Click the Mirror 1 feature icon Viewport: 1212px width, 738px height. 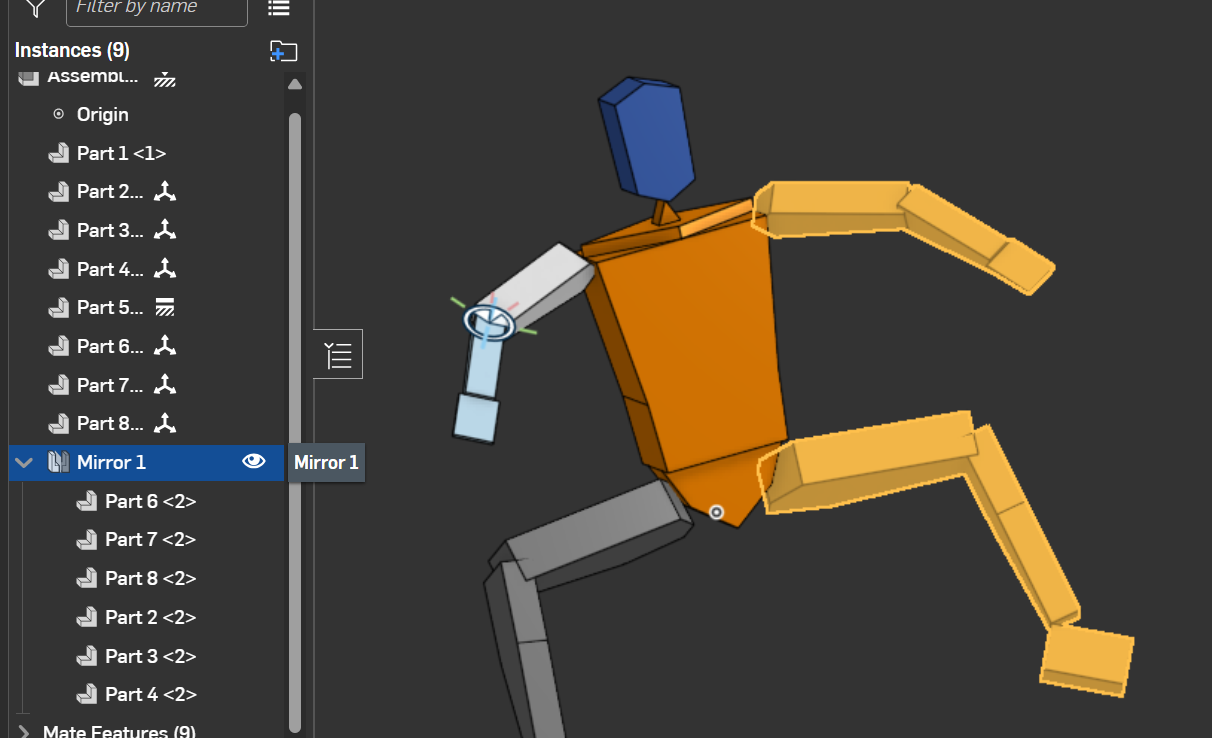click(57, 462)
